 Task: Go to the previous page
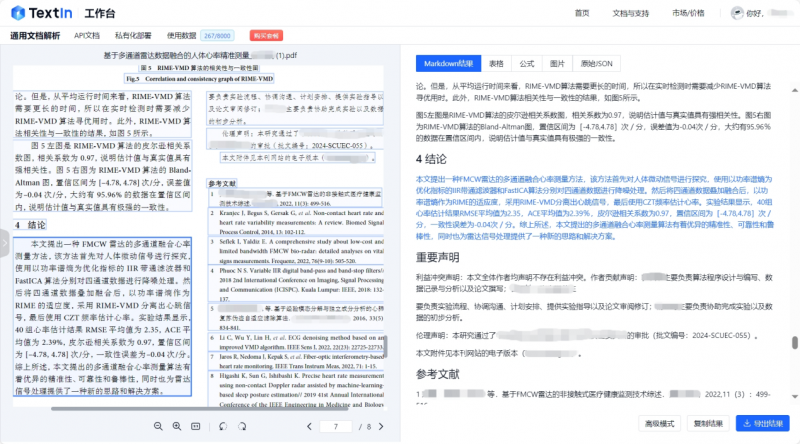tap(310, 426)
